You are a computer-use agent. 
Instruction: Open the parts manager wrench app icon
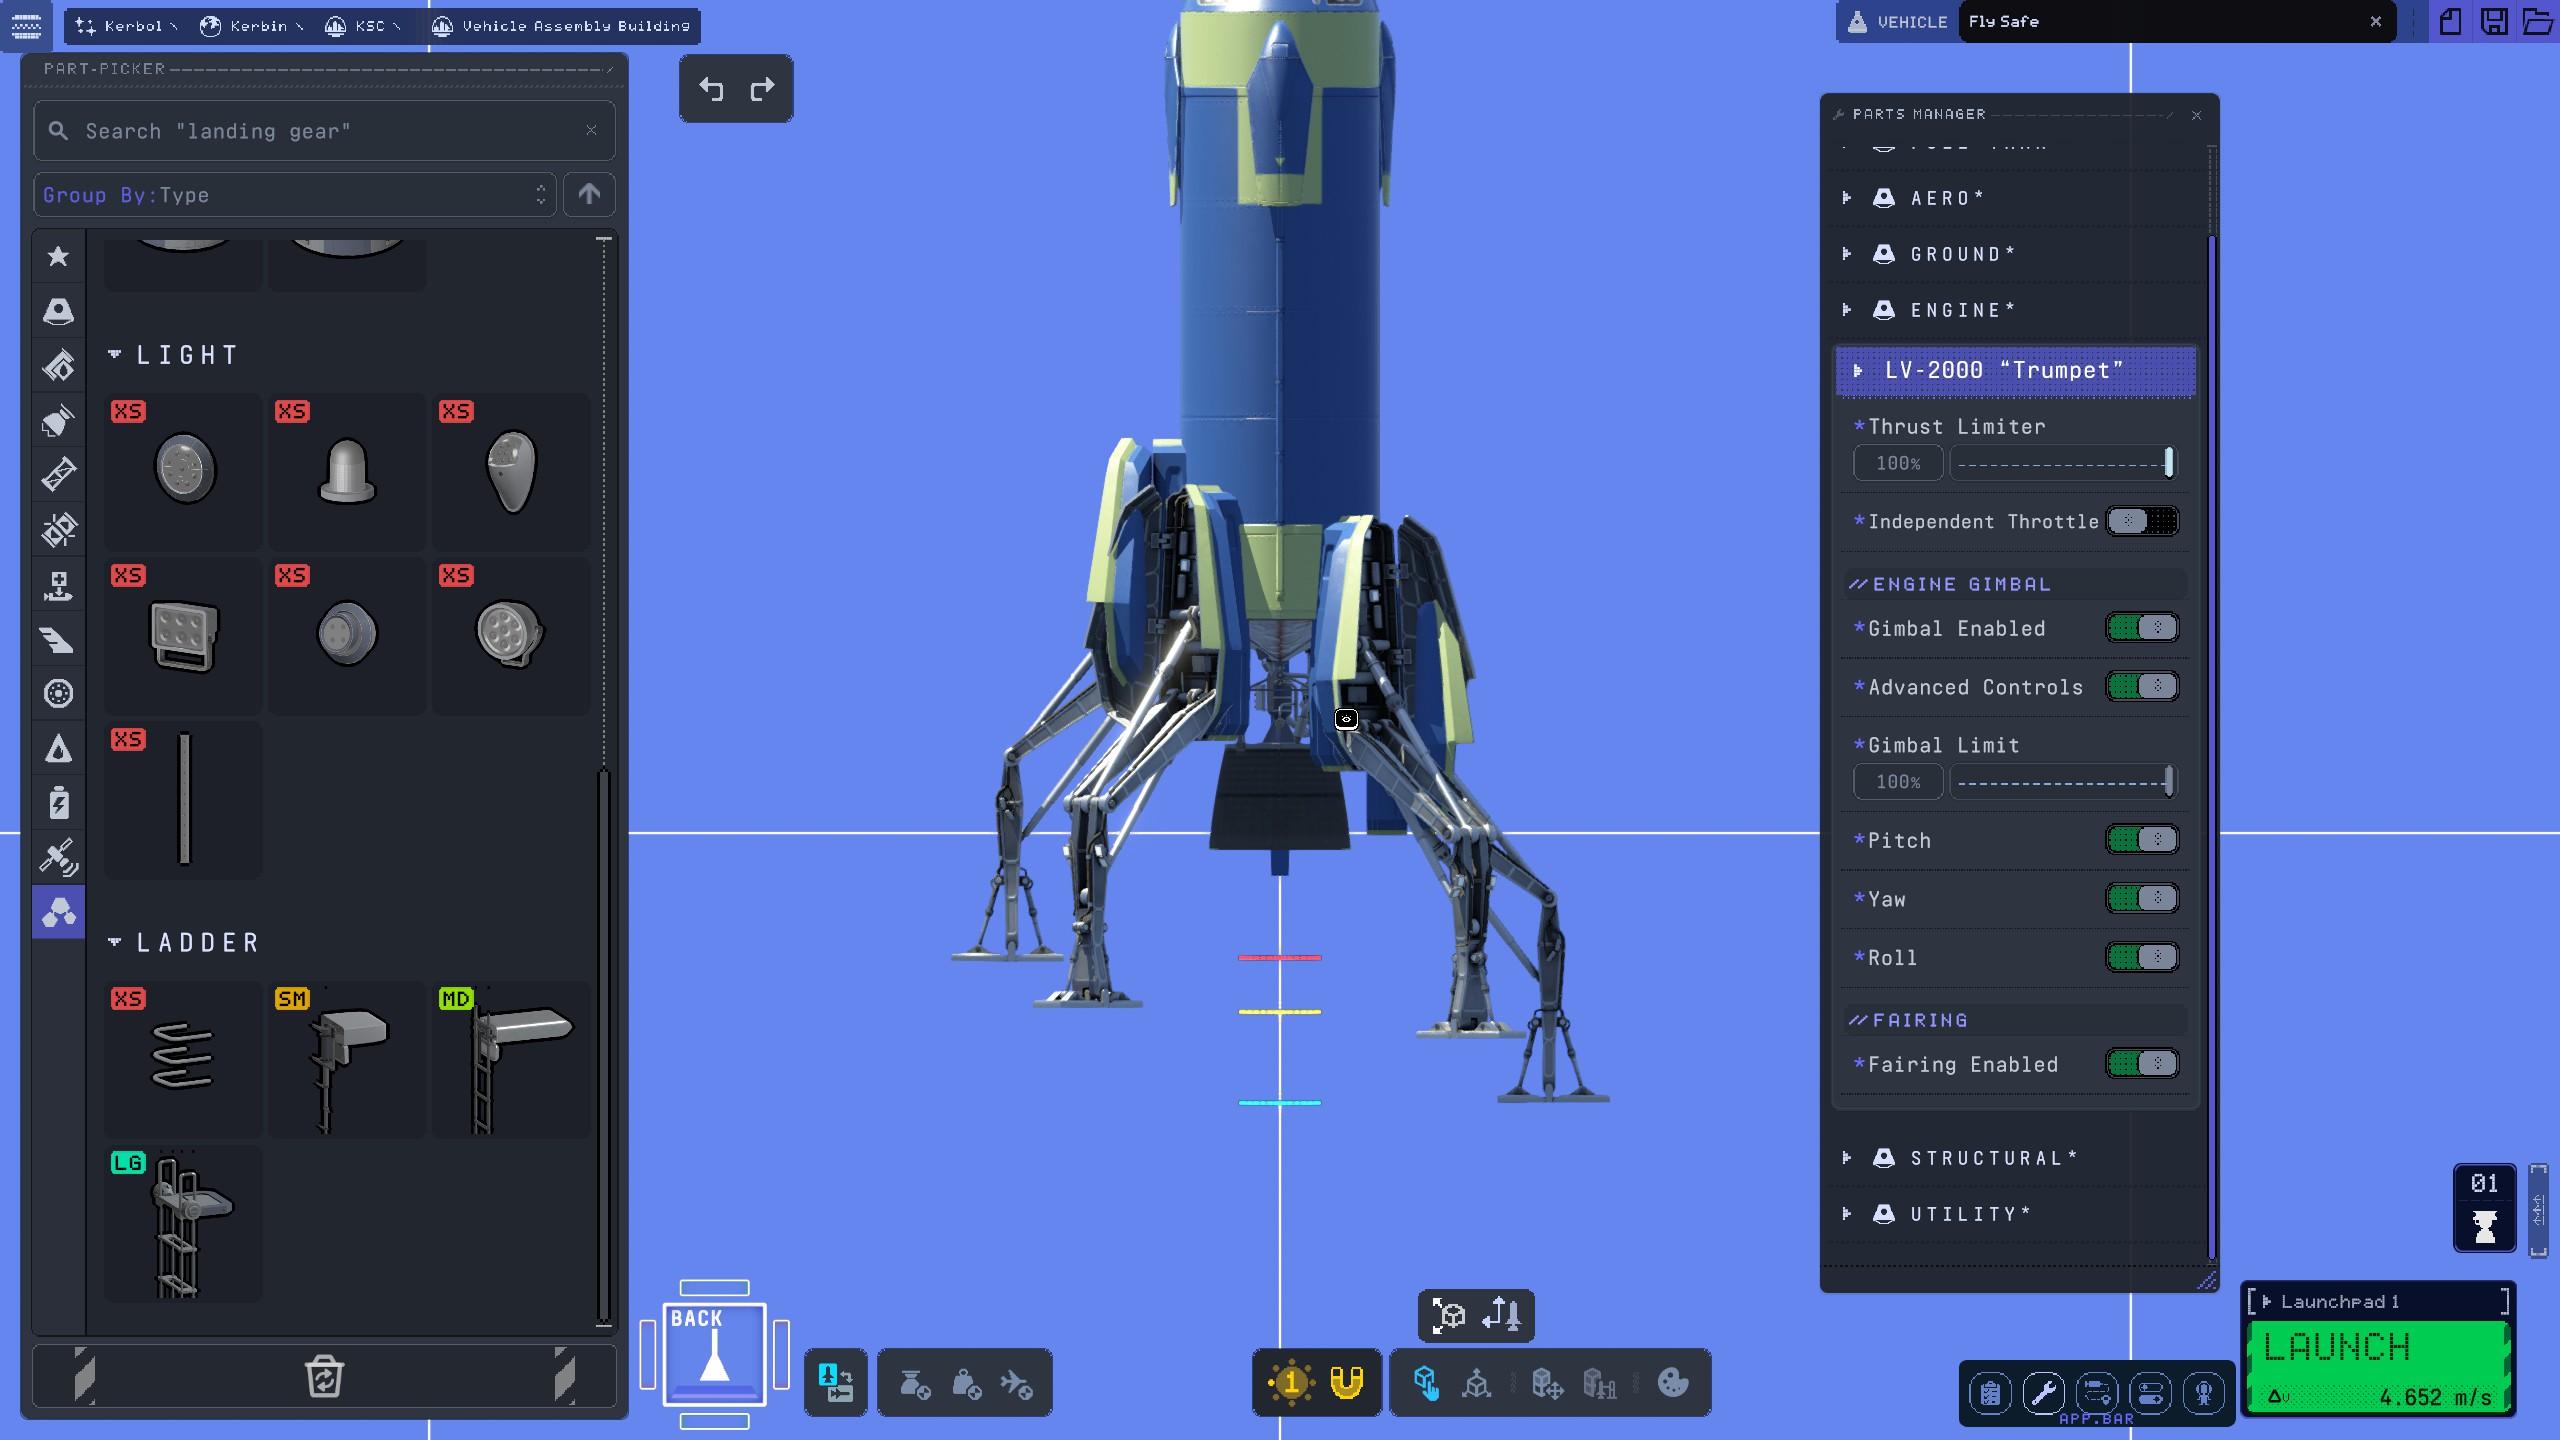coord(2043,1392)
